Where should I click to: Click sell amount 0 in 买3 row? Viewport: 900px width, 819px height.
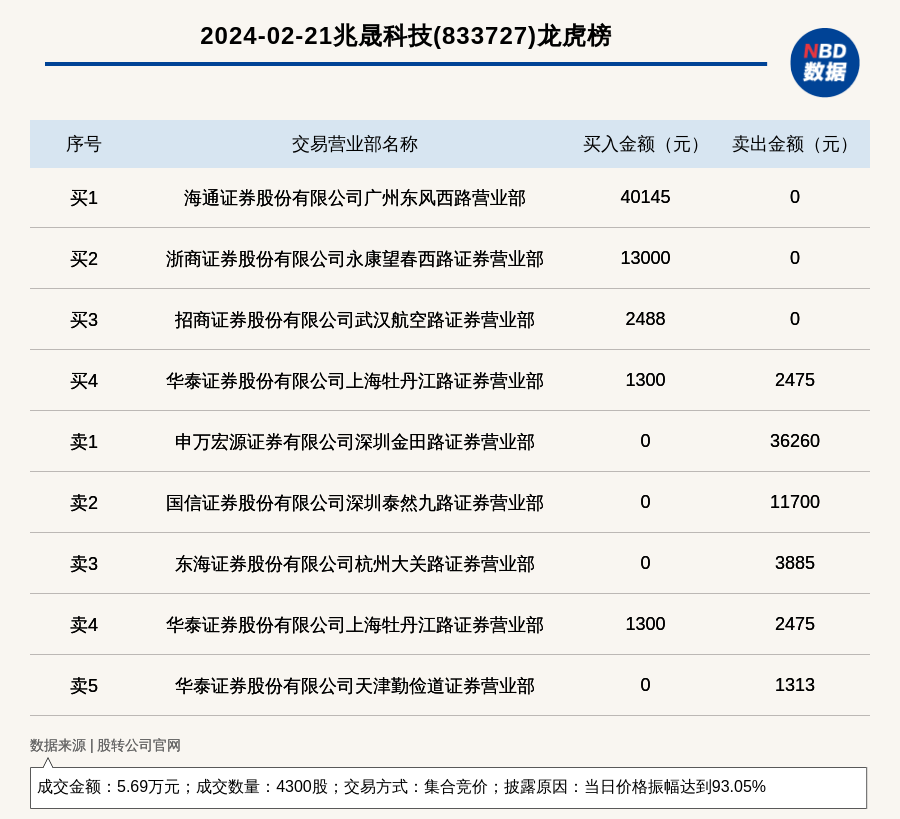coord(794,319)
